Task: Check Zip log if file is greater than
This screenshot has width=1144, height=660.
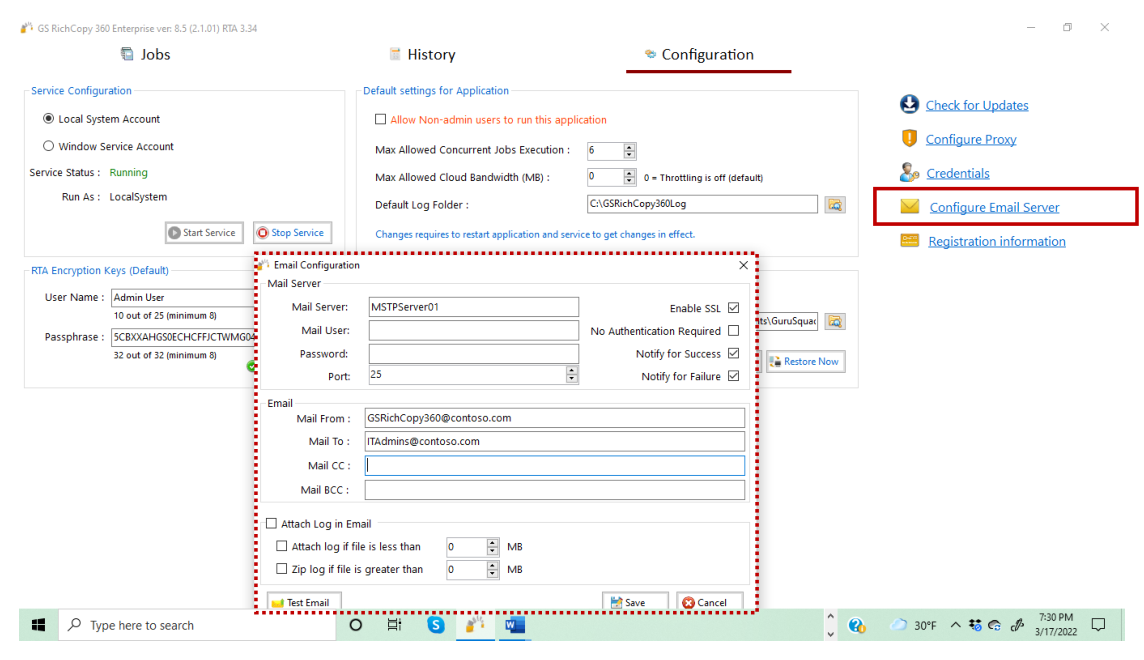Action: coord(282,569)
